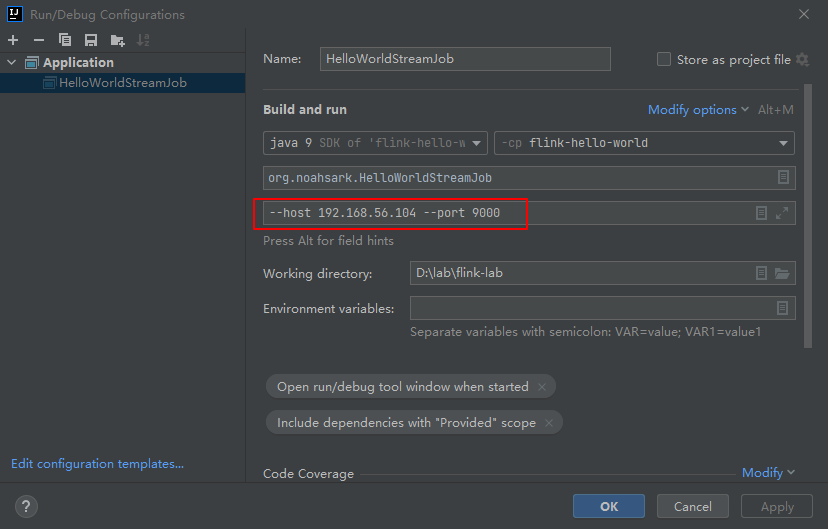
Task: Click the program arguments field
Action: pyautogui.click(x=529, y=213)
